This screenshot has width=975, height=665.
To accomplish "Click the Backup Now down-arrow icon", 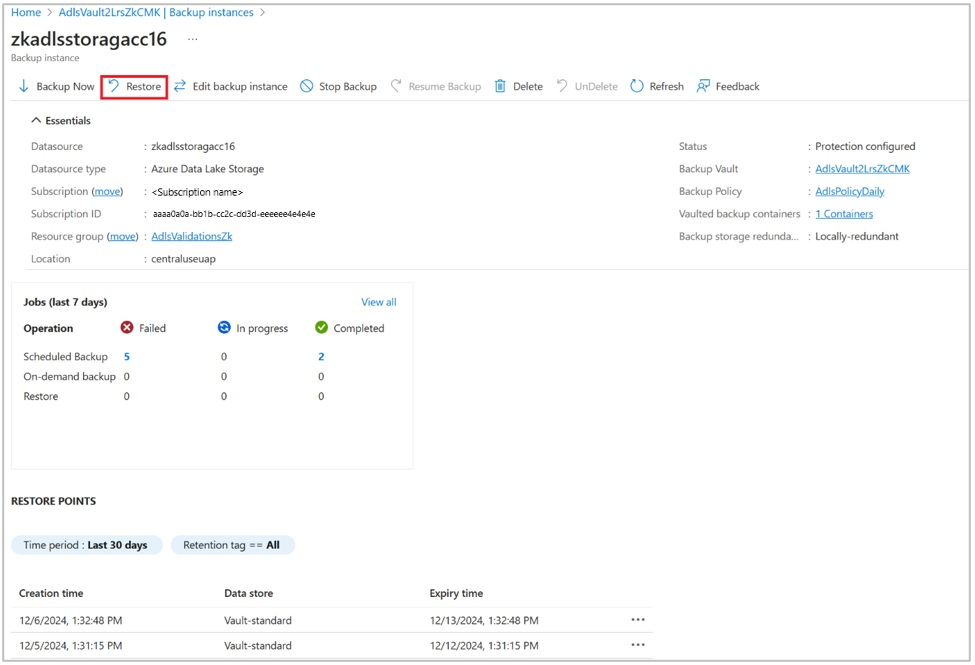I will click(x=24, y=86).
